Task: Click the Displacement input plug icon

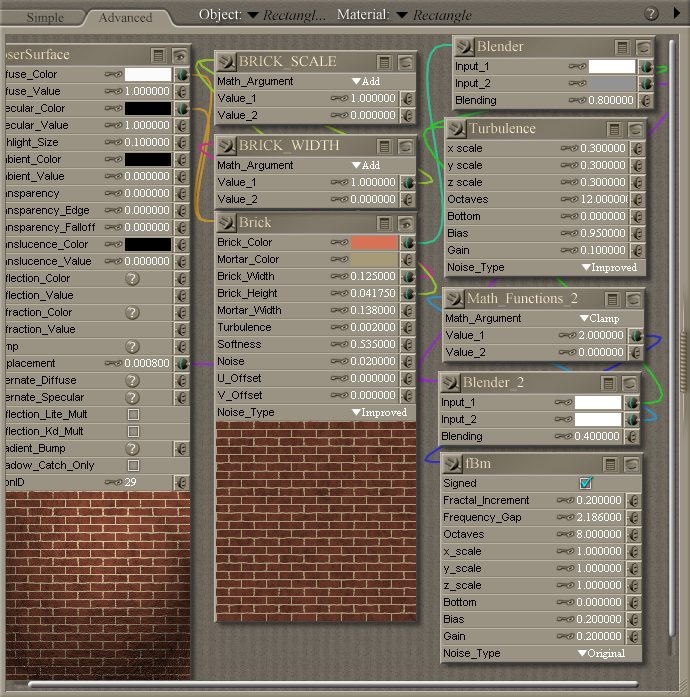Action: pyautogui.click(x=181, y=364)
